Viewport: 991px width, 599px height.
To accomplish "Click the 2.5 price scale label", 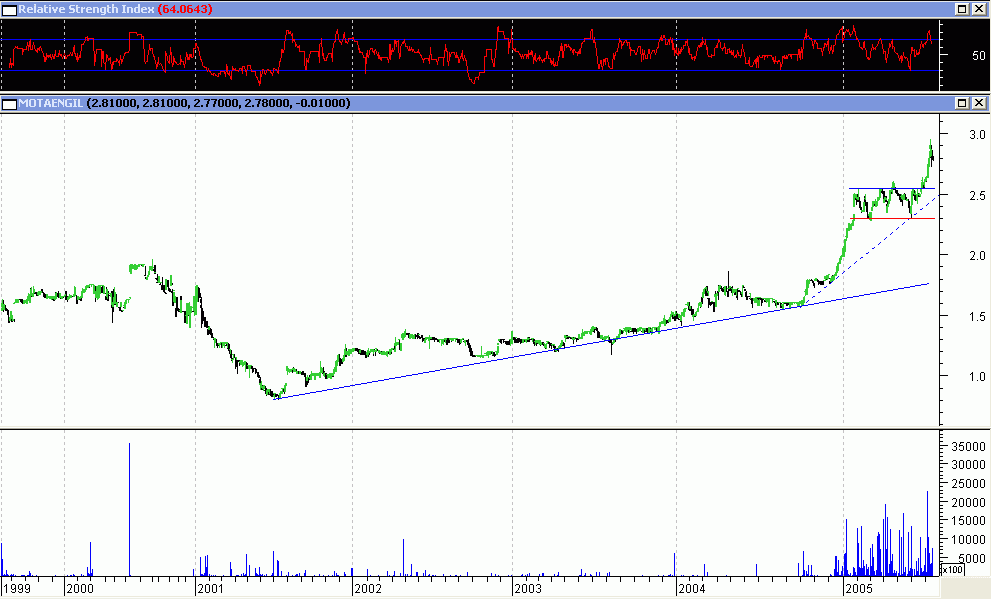I will [x=977, y=196].
